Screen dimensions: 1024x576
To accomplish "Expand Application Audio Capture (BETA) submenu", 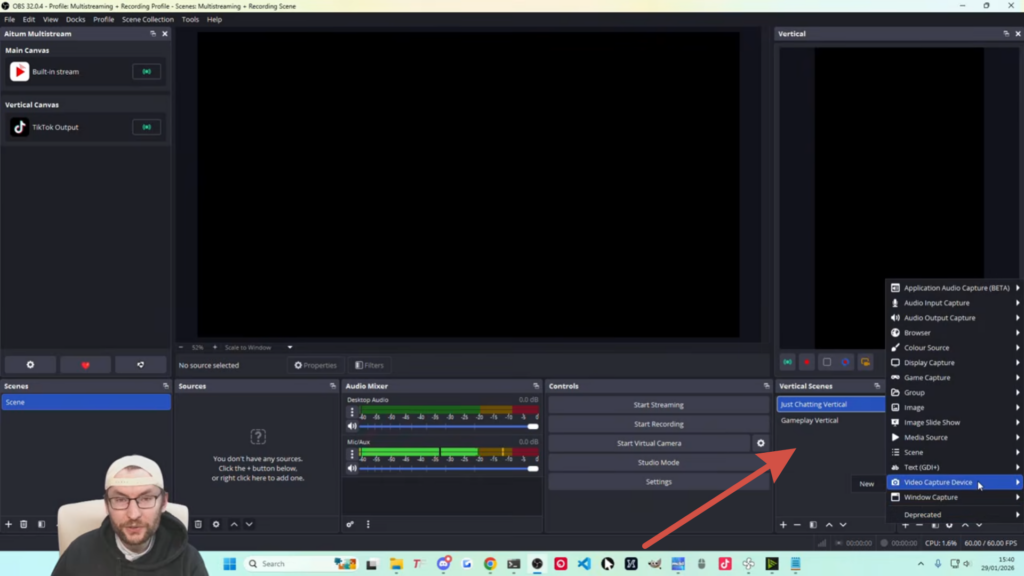I will pos(954,288).
